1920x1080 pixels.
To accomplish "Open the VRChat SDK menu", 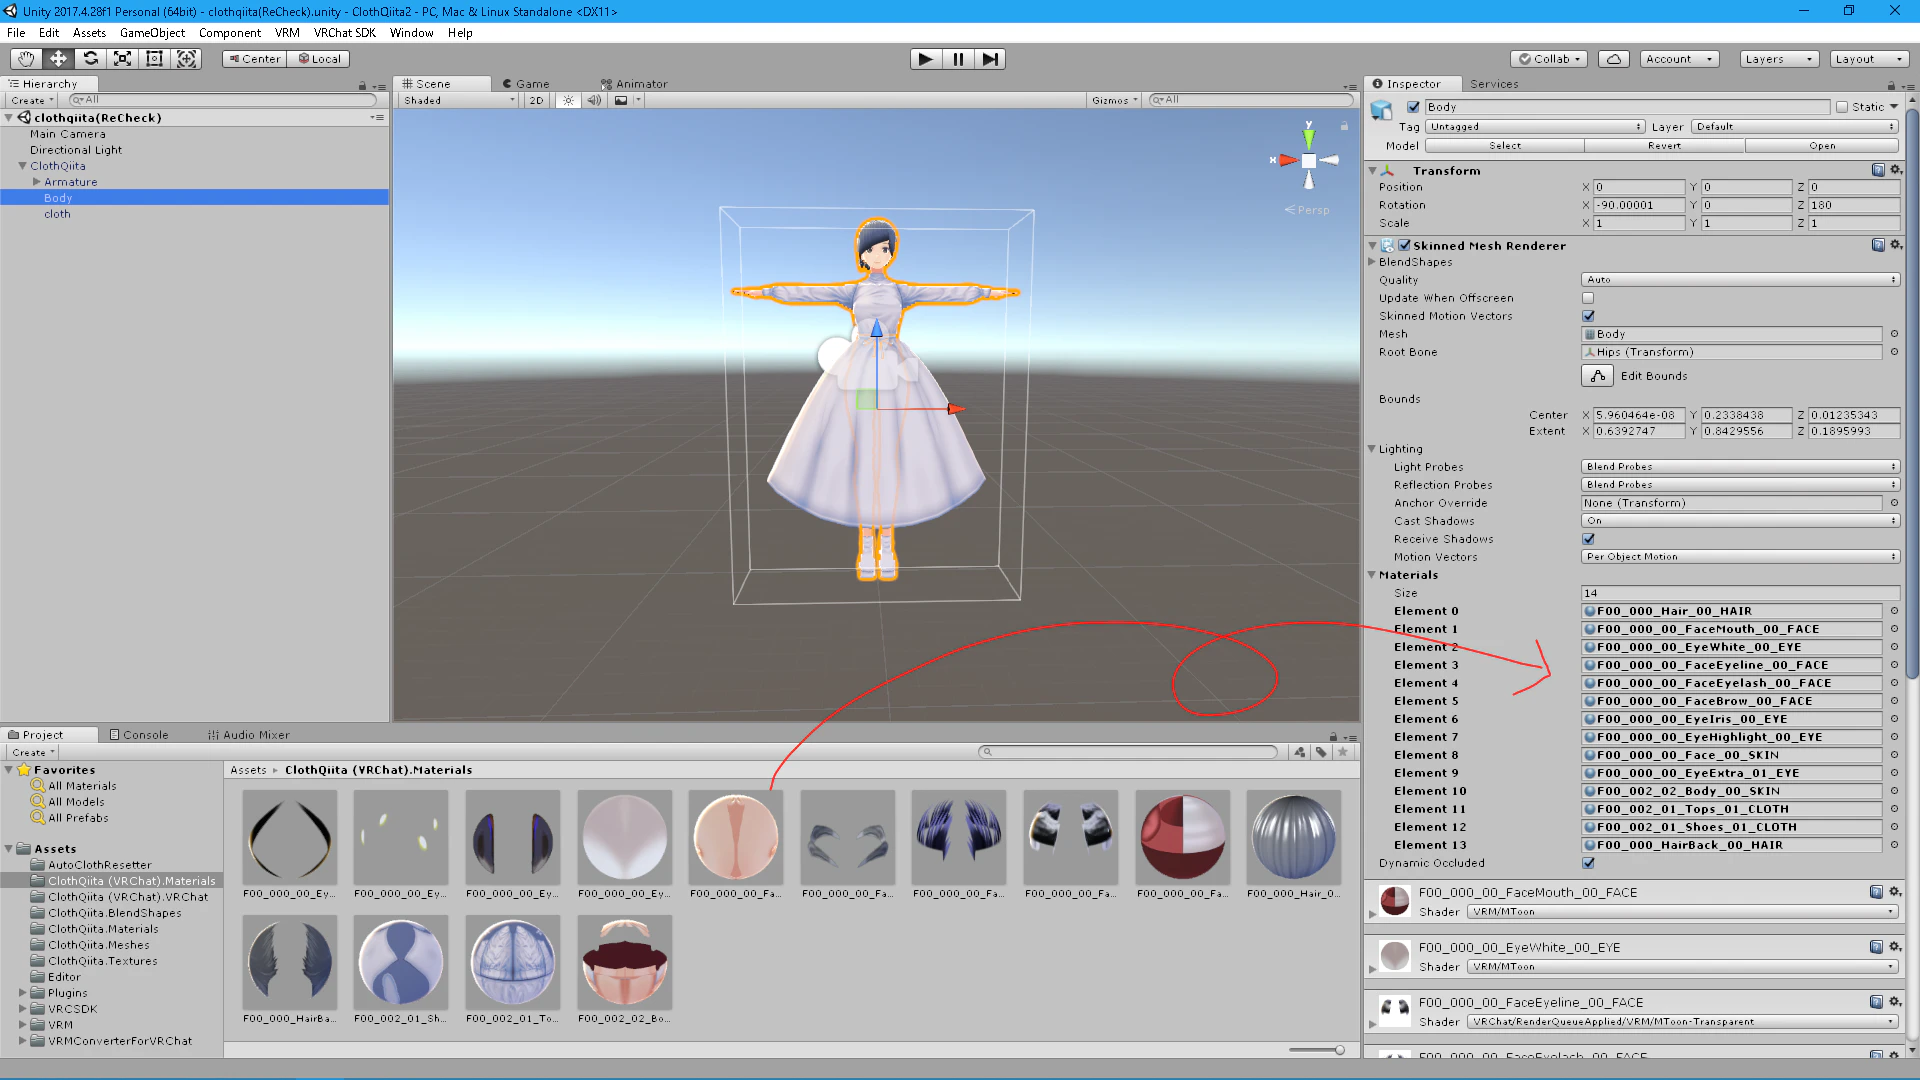I will click(345, 33).
